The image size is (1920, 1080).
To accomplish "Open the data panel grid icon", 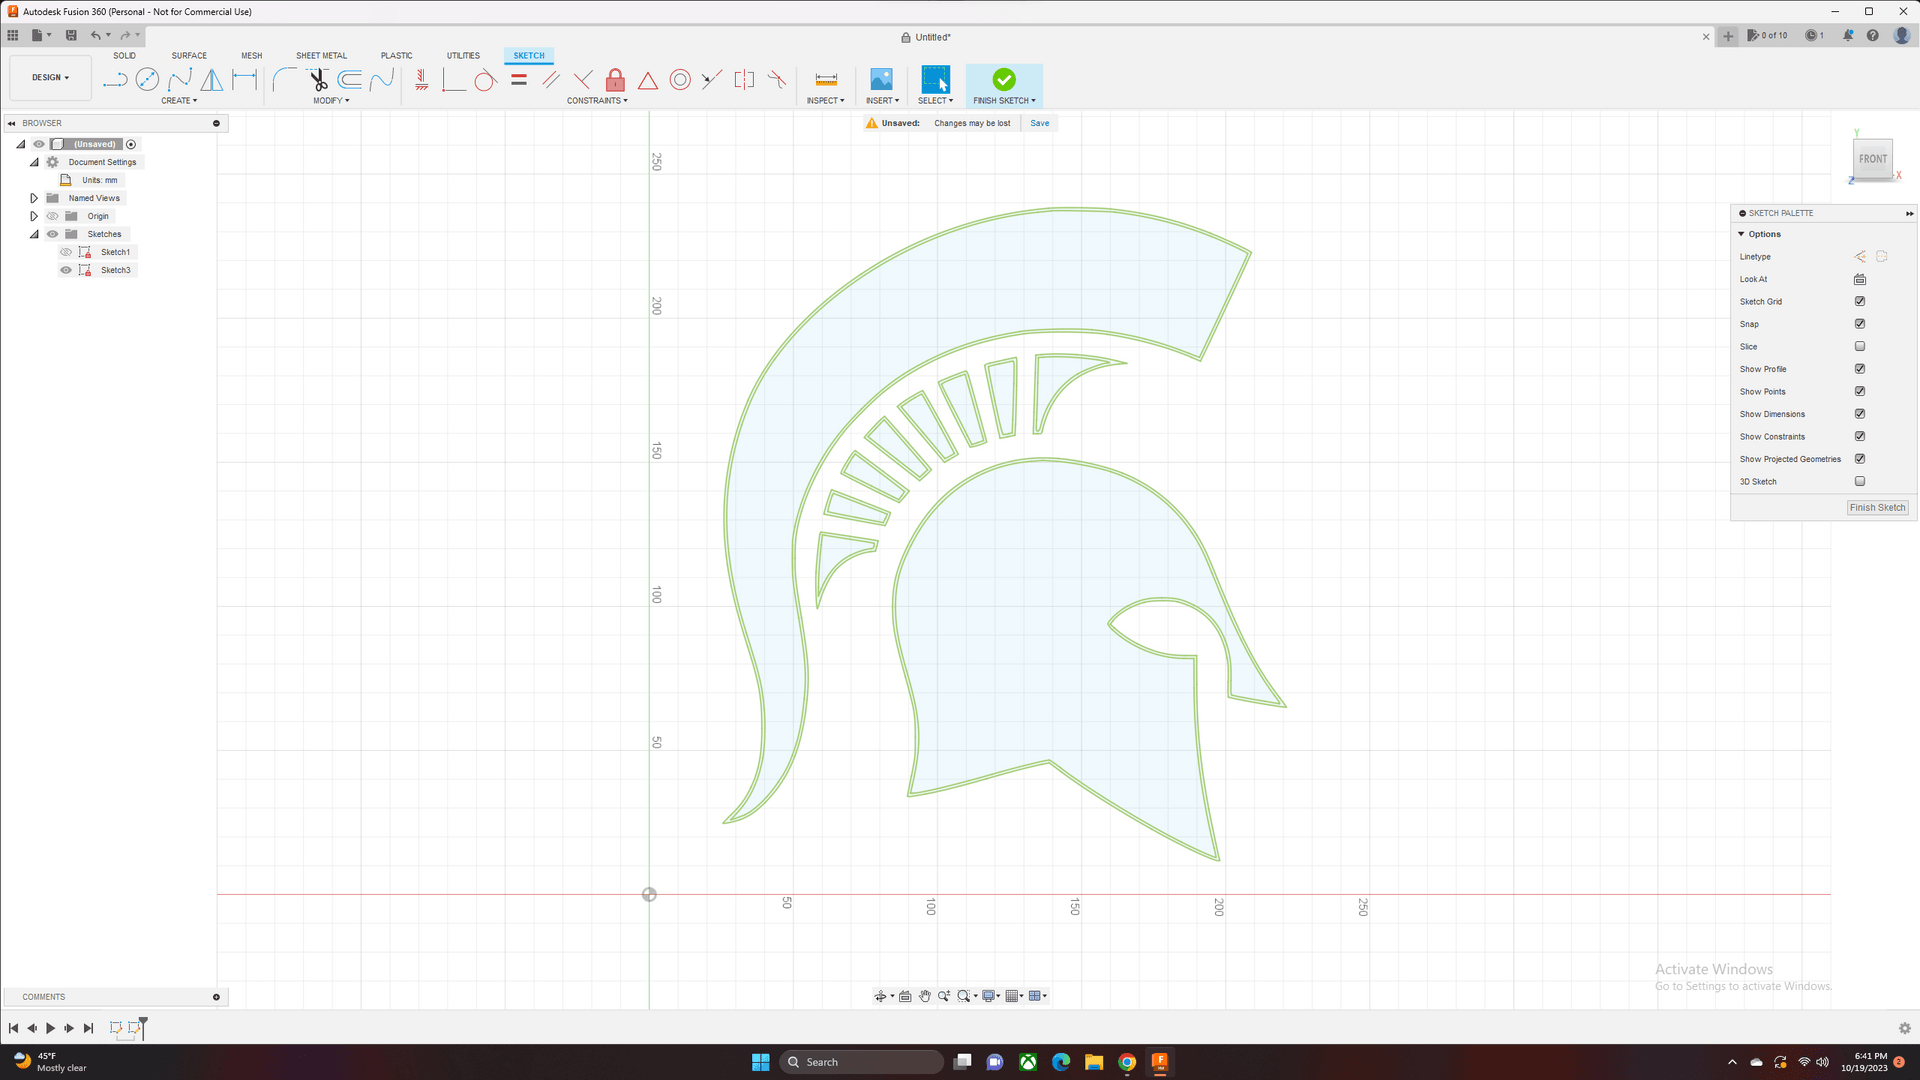I will 13,35.
